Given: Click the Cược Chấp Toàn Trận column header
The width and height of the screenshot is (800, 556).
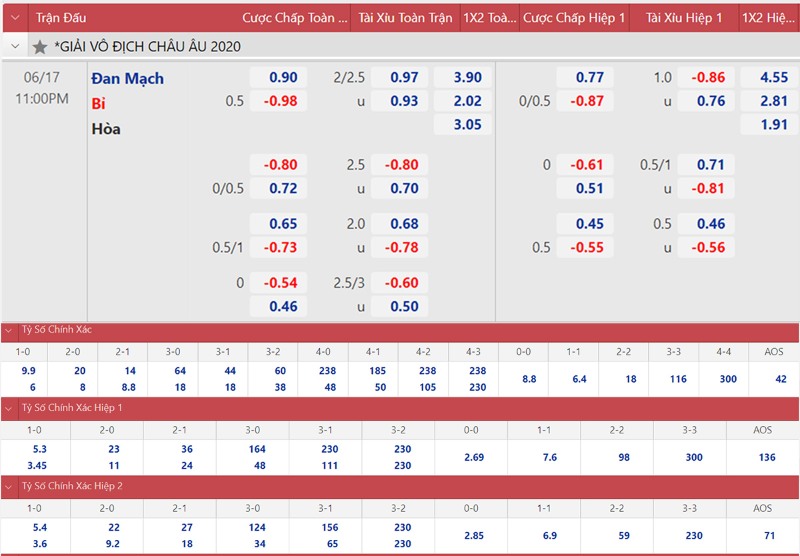Looking at the screenshot, I should click(x=294, y=18).
